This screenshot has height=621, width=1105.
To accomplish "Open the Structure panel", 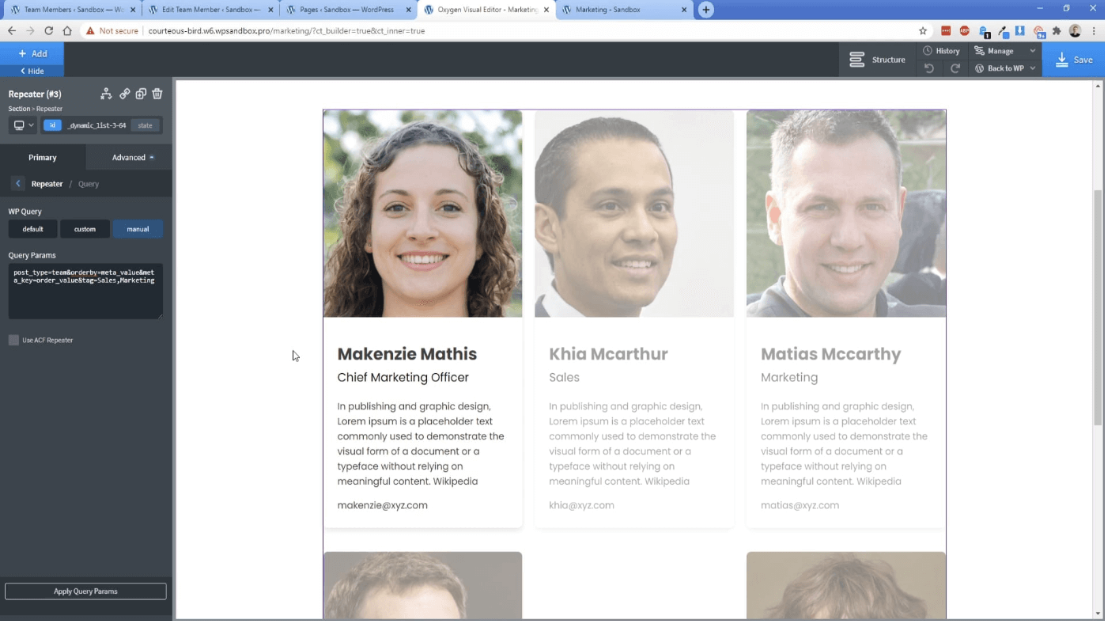I will coord(877,60).
